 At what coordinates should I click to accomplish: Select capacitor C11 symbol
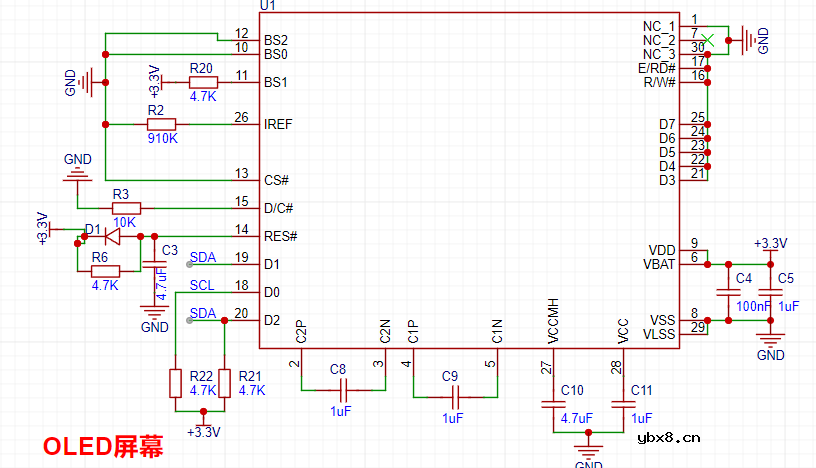coord(623,405)
